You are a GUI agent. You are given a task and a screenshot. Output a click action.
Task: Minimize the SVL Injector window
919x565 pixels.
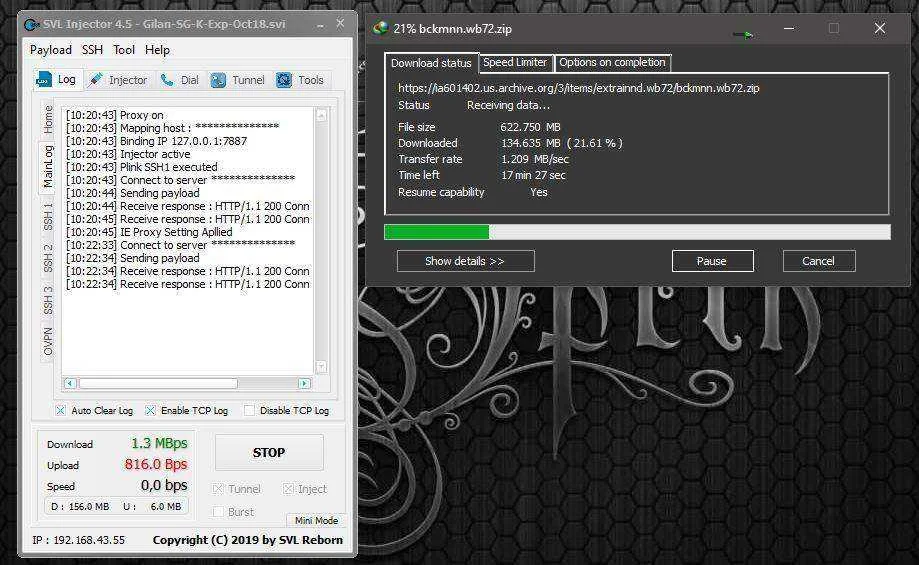pos(320,25)
